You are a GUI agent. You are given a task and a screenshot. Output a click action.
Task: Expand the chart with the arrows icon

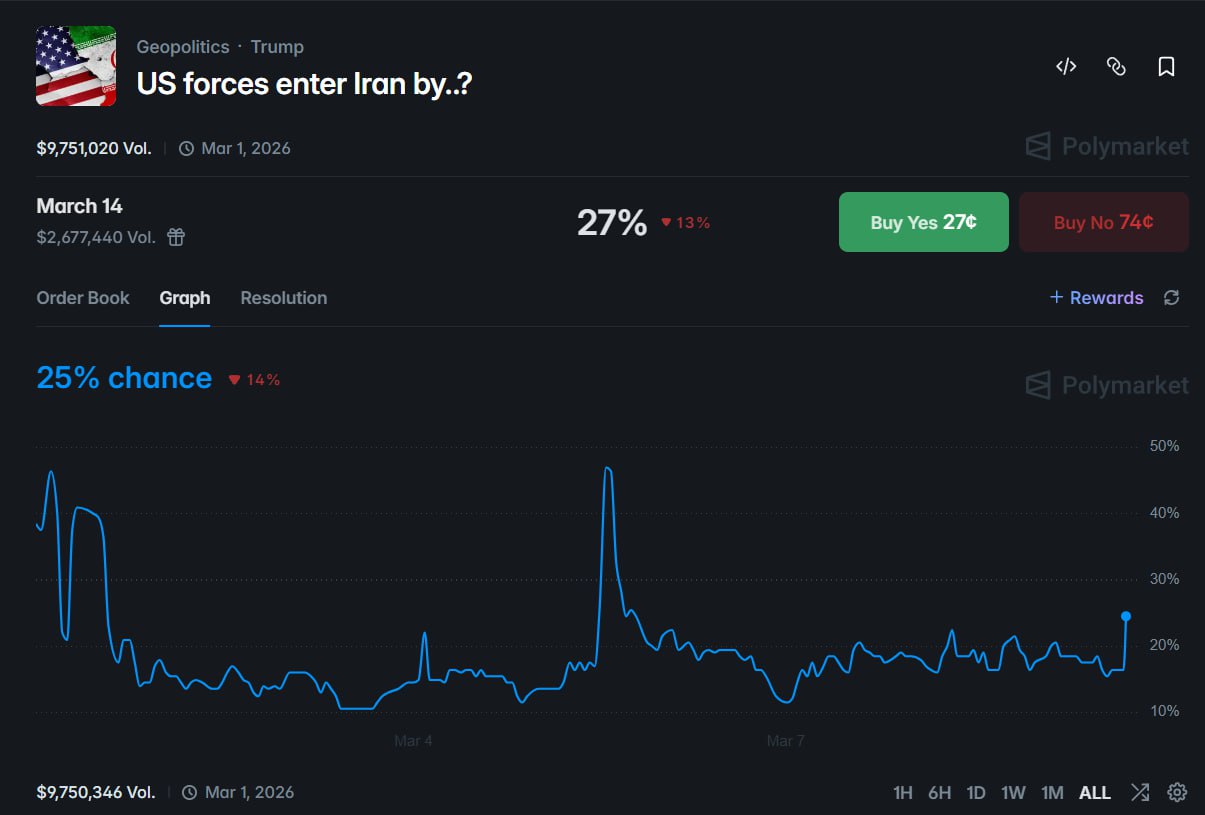click(x=1140, y=792)
